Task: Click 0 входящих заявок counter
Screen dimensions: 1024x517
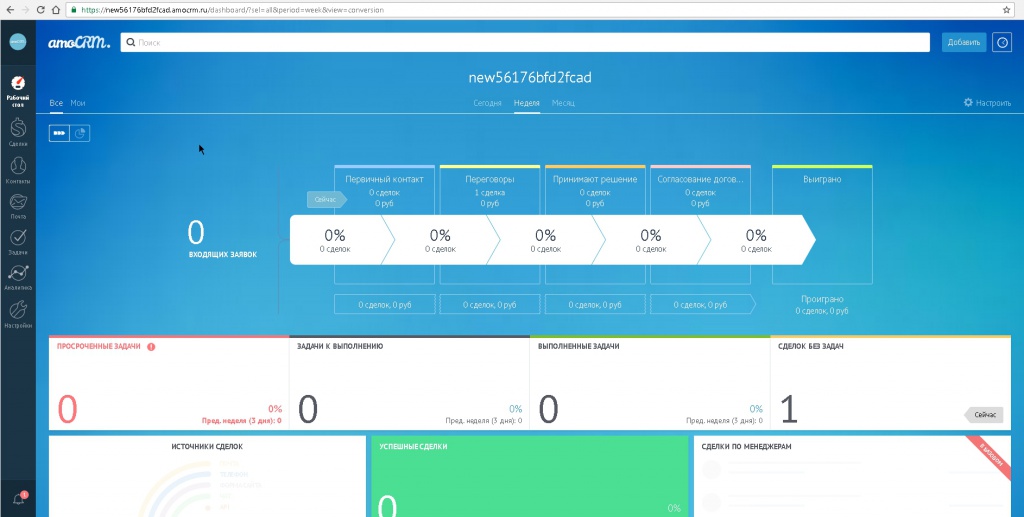Action: pos(222,238)
